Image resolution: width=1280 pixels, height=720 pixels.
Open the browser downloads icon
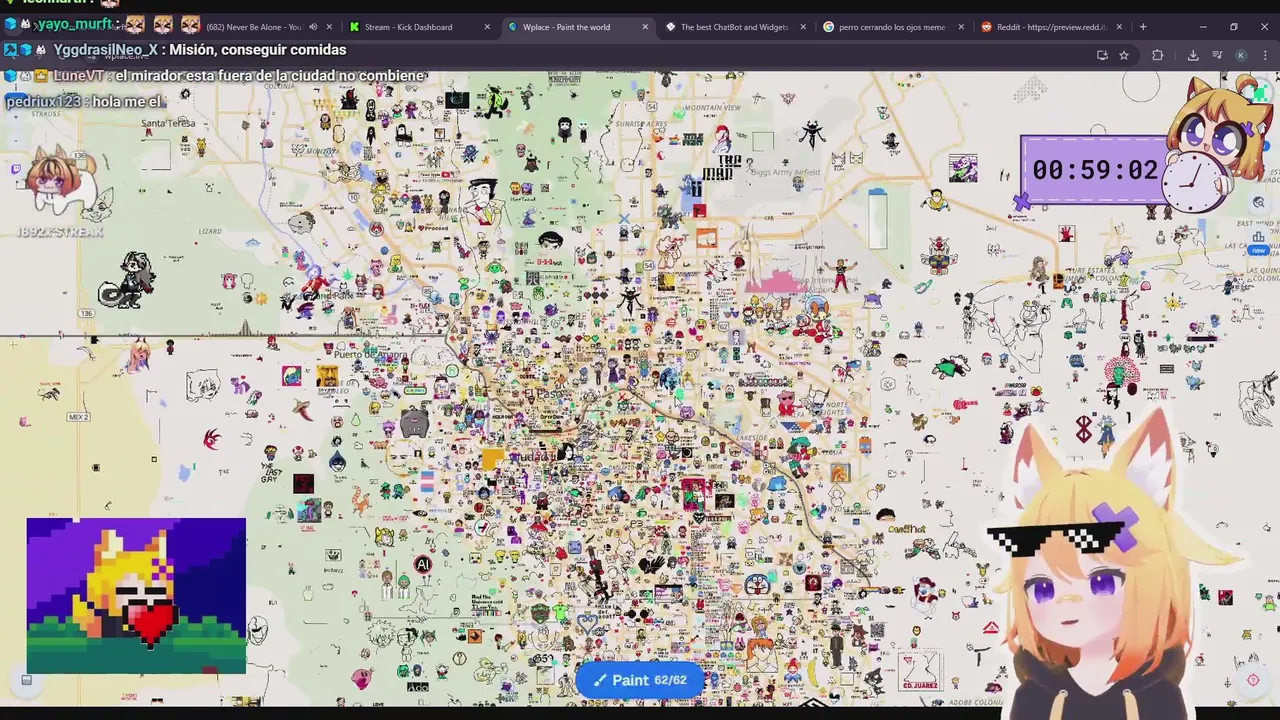[x=1193, y=55]
